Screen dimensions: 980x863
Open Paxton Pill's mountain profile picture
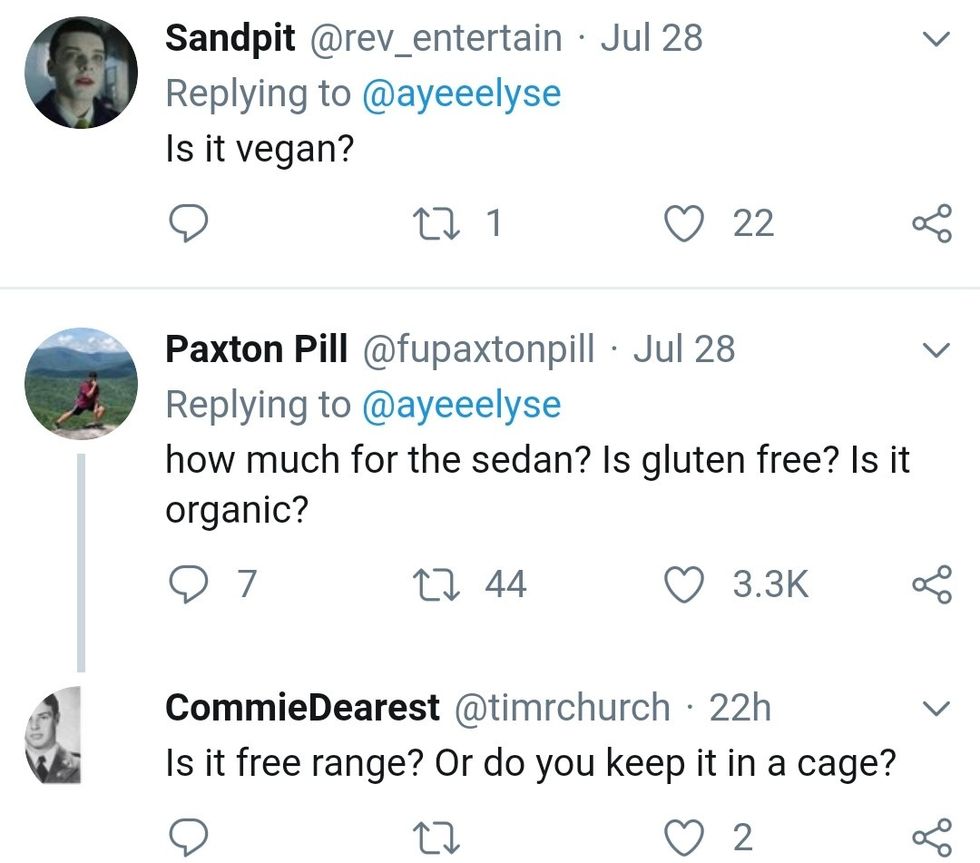[x=80, y=383]
